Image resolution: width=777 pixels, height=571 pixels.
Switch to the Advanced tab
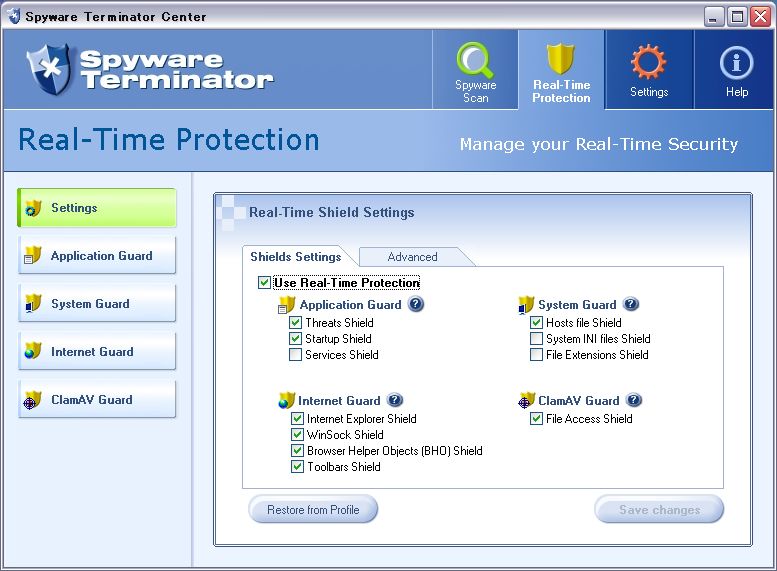pos(412,257)
